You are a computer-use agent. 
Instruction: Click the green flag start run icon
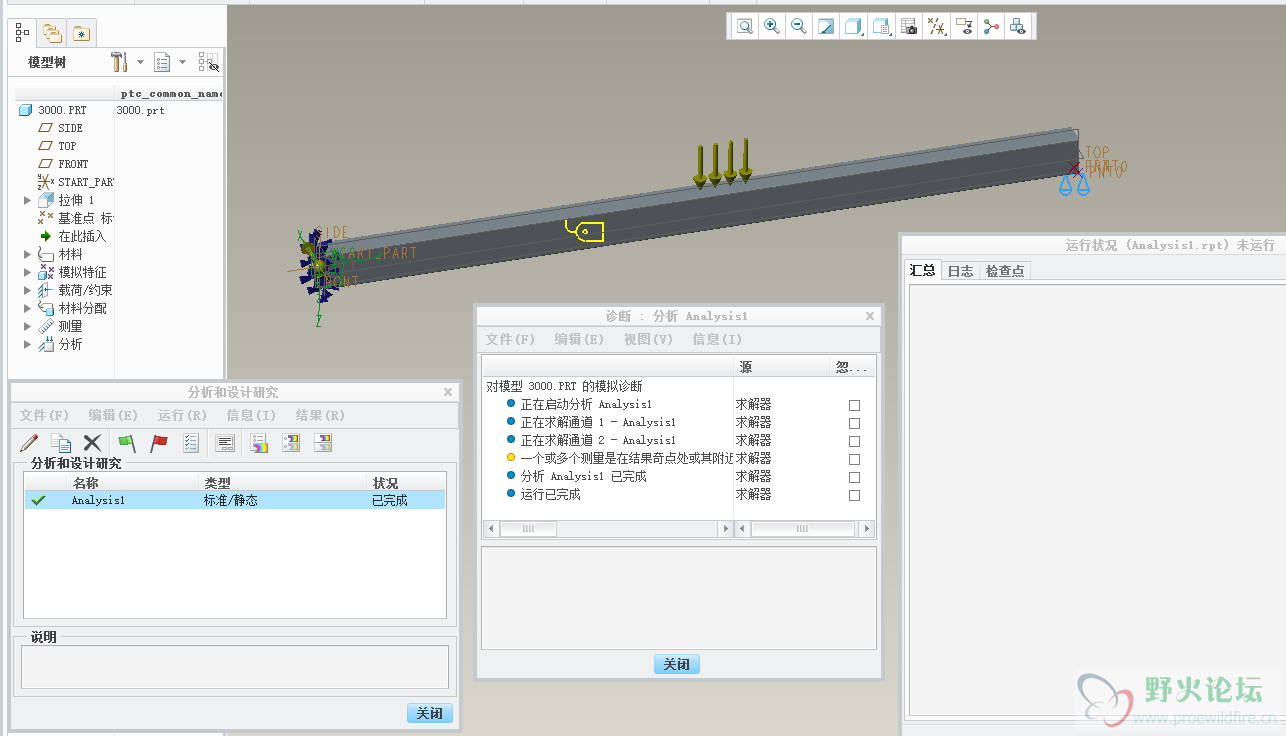127,442
